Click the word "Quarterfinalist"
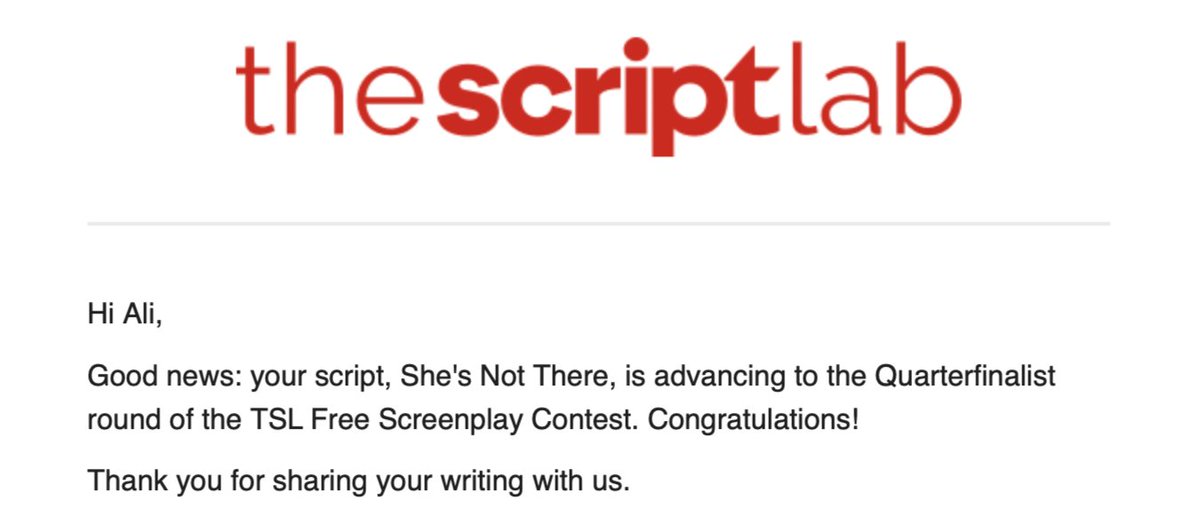 click(x=965, y=377)
